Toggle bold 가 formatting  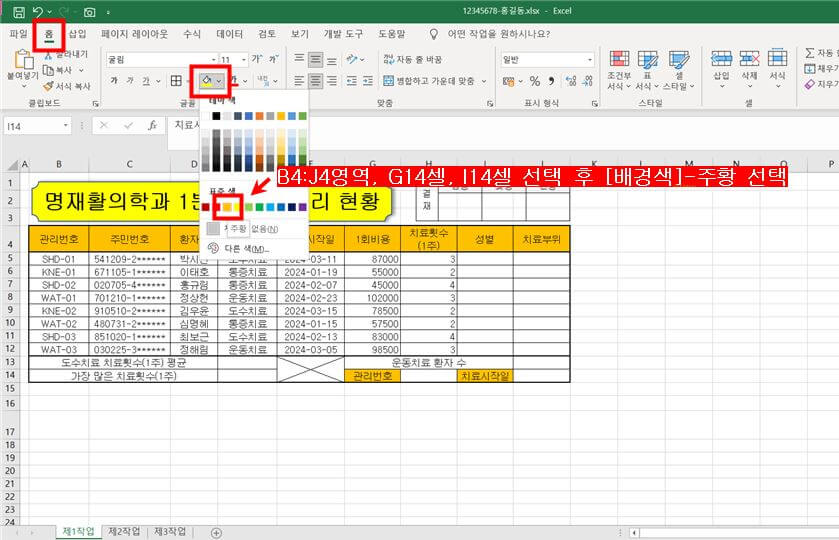pyautogui.click(x=113, y=81)
